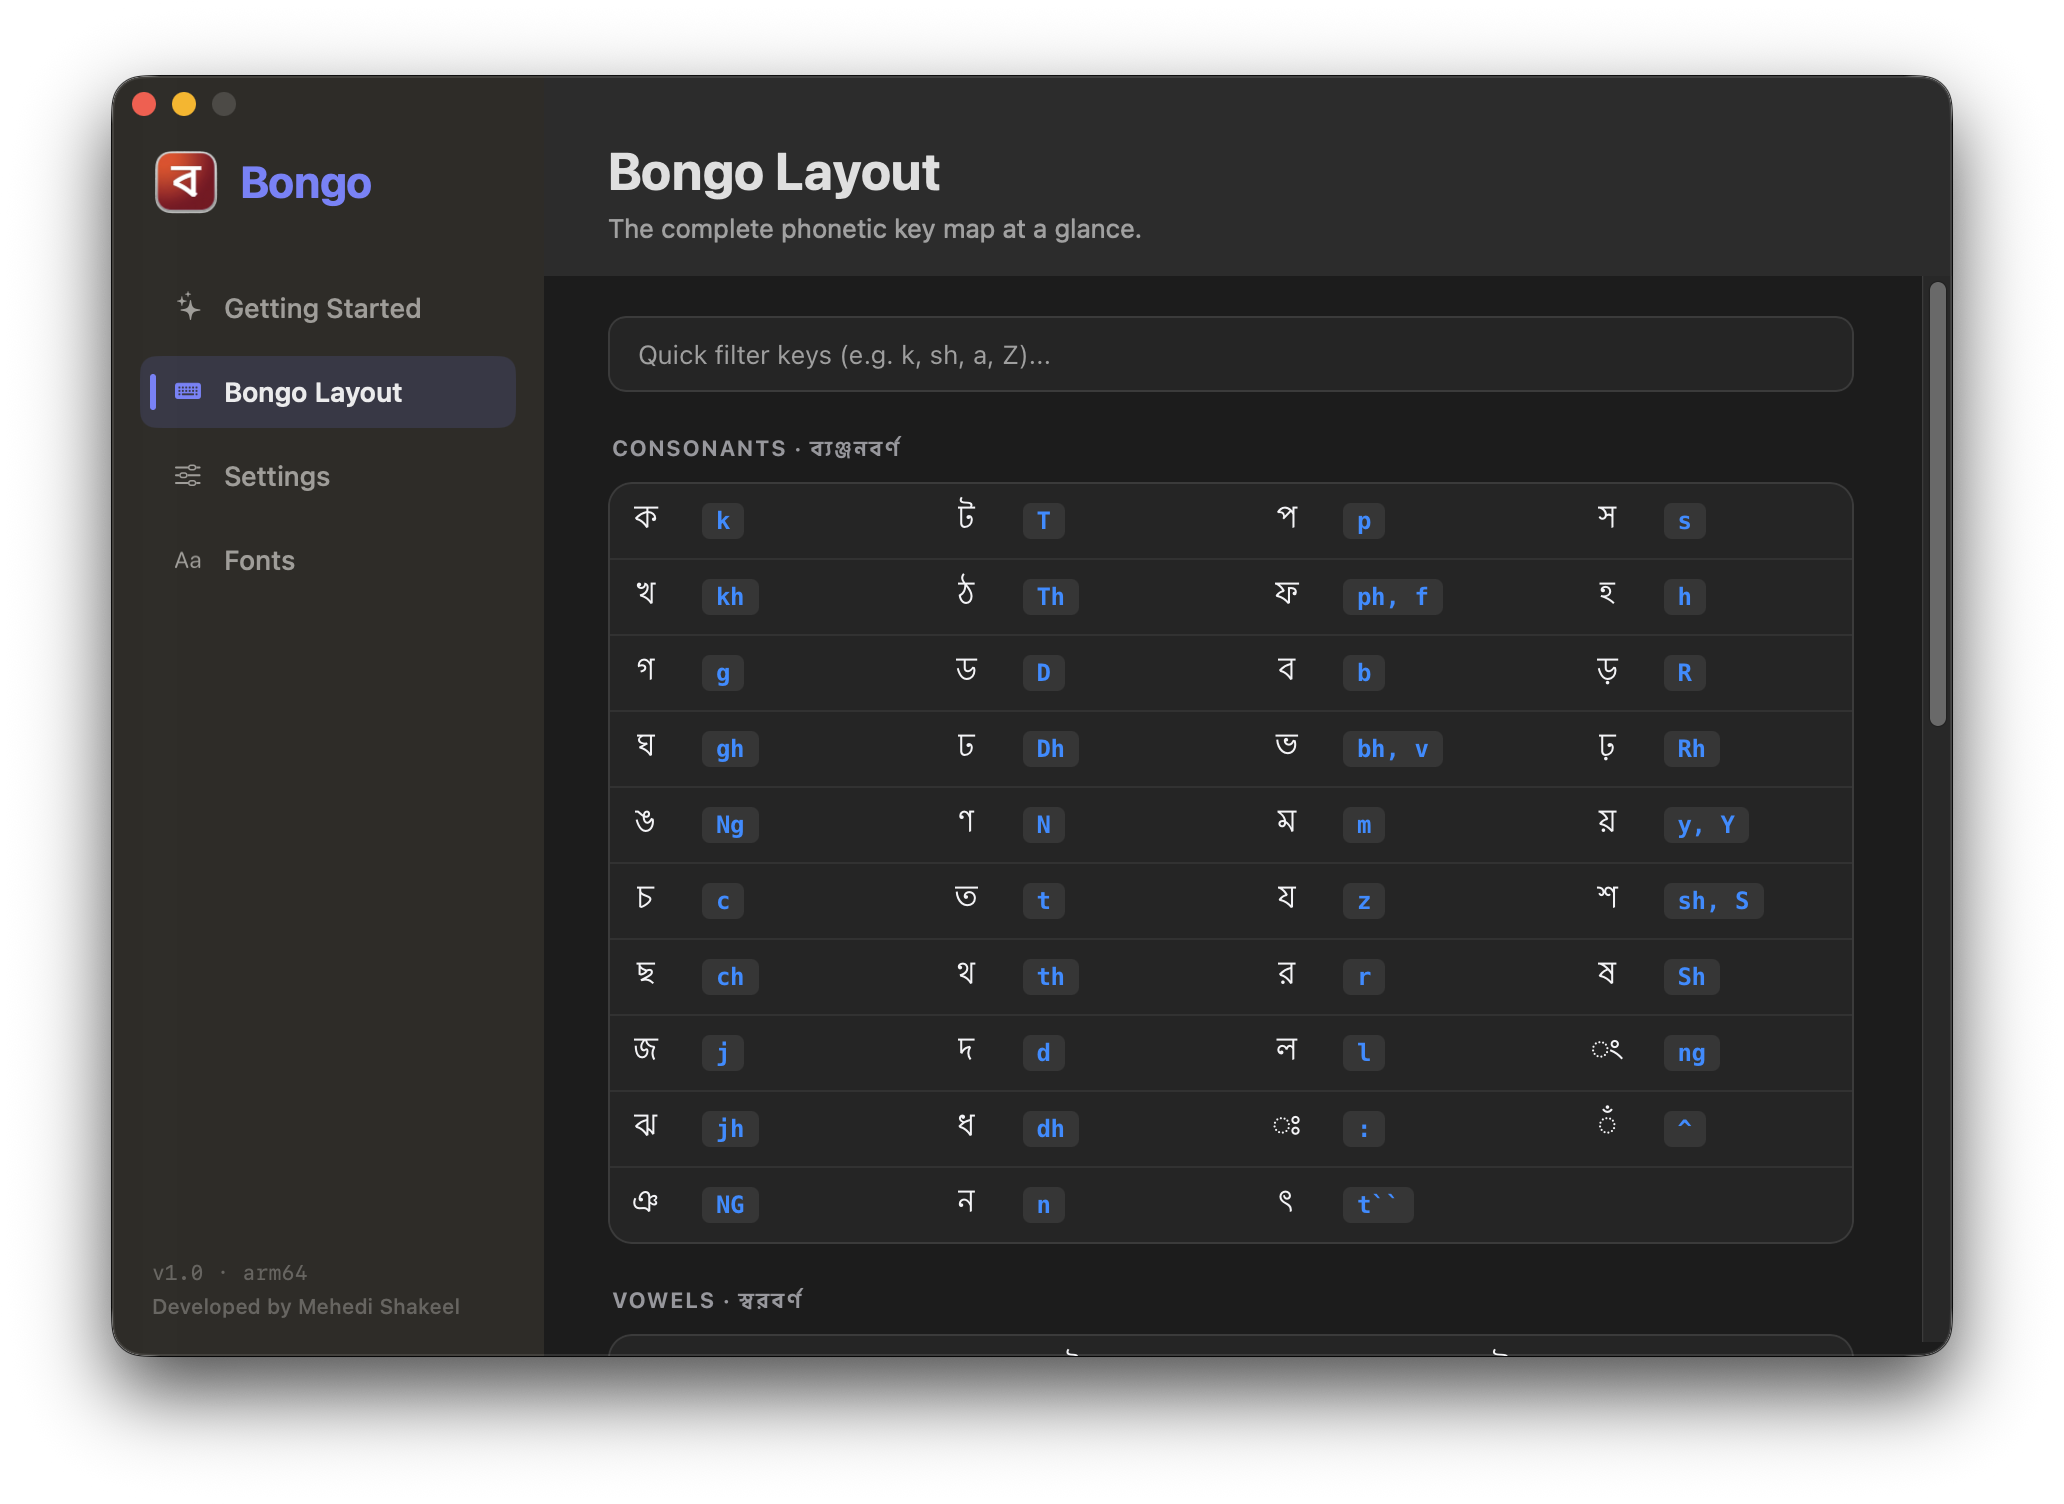Viewport: 2064px width, 1504px height.
Task: Click the 'kh' key badge
Action: click(730, 597)
